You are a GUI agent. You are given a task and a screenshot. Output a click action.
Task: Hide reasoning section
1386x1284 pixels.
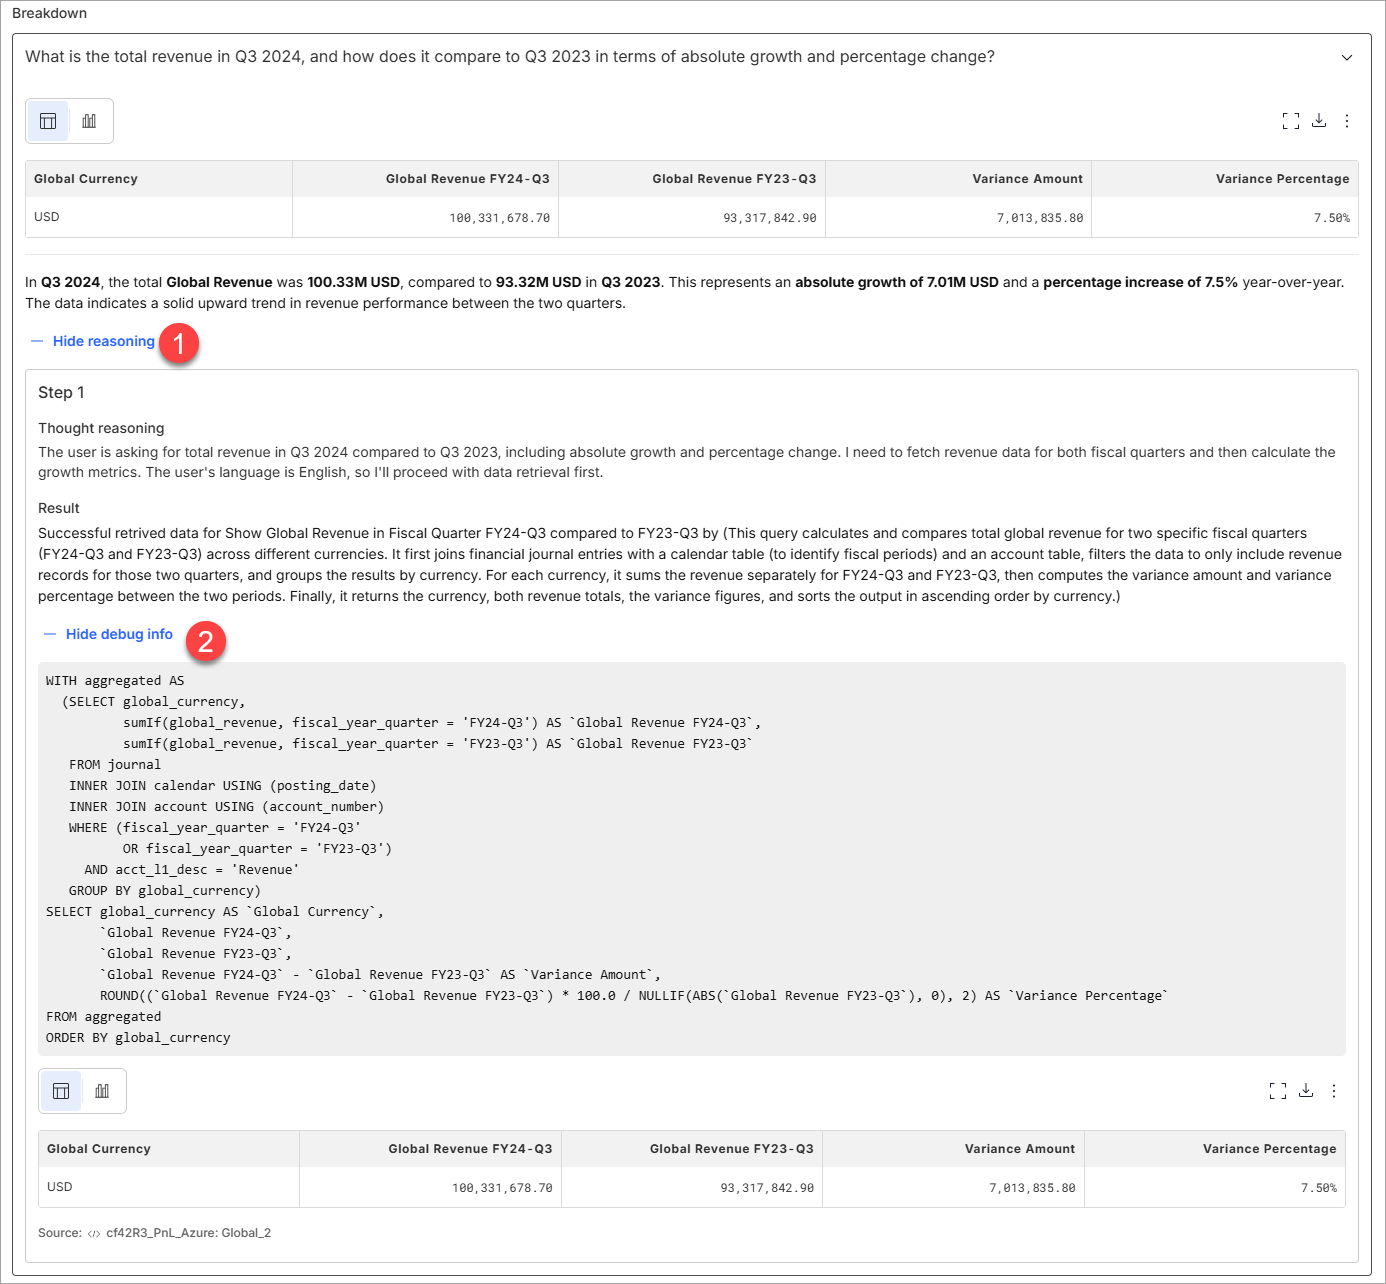104,341
